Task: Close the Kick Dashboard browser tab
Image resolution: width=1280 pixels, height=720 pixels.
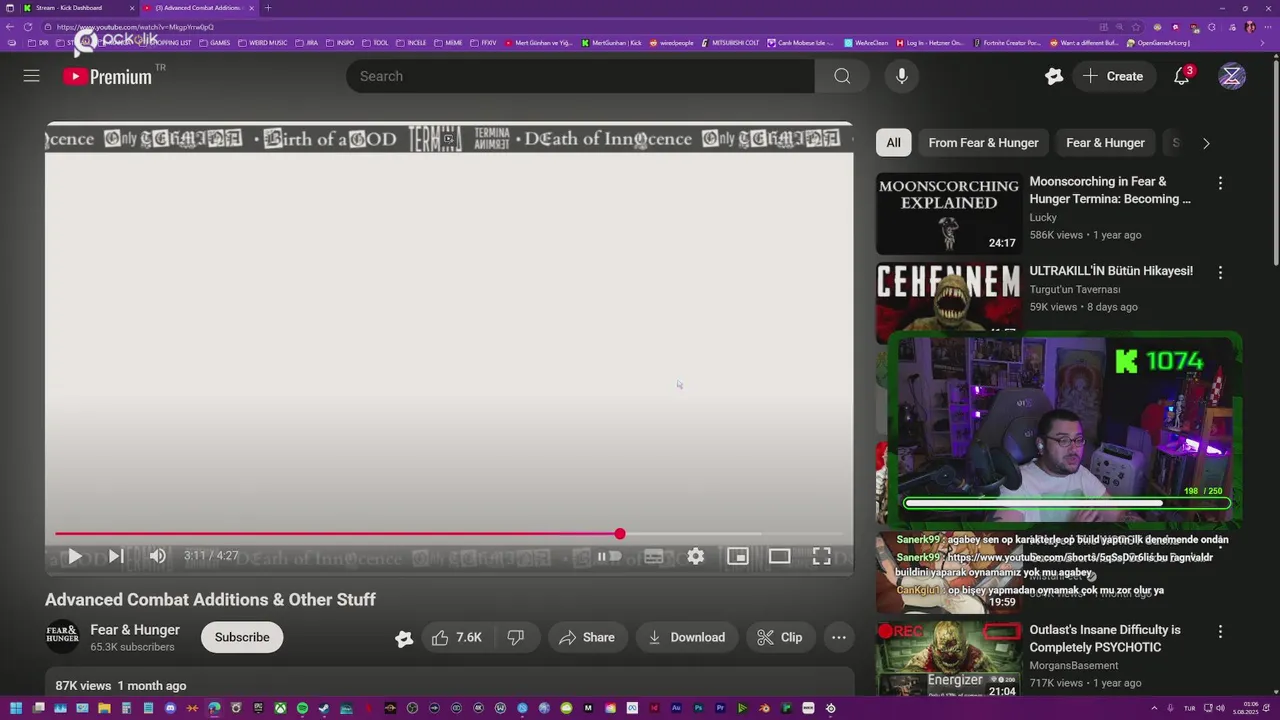Action: 132,8
